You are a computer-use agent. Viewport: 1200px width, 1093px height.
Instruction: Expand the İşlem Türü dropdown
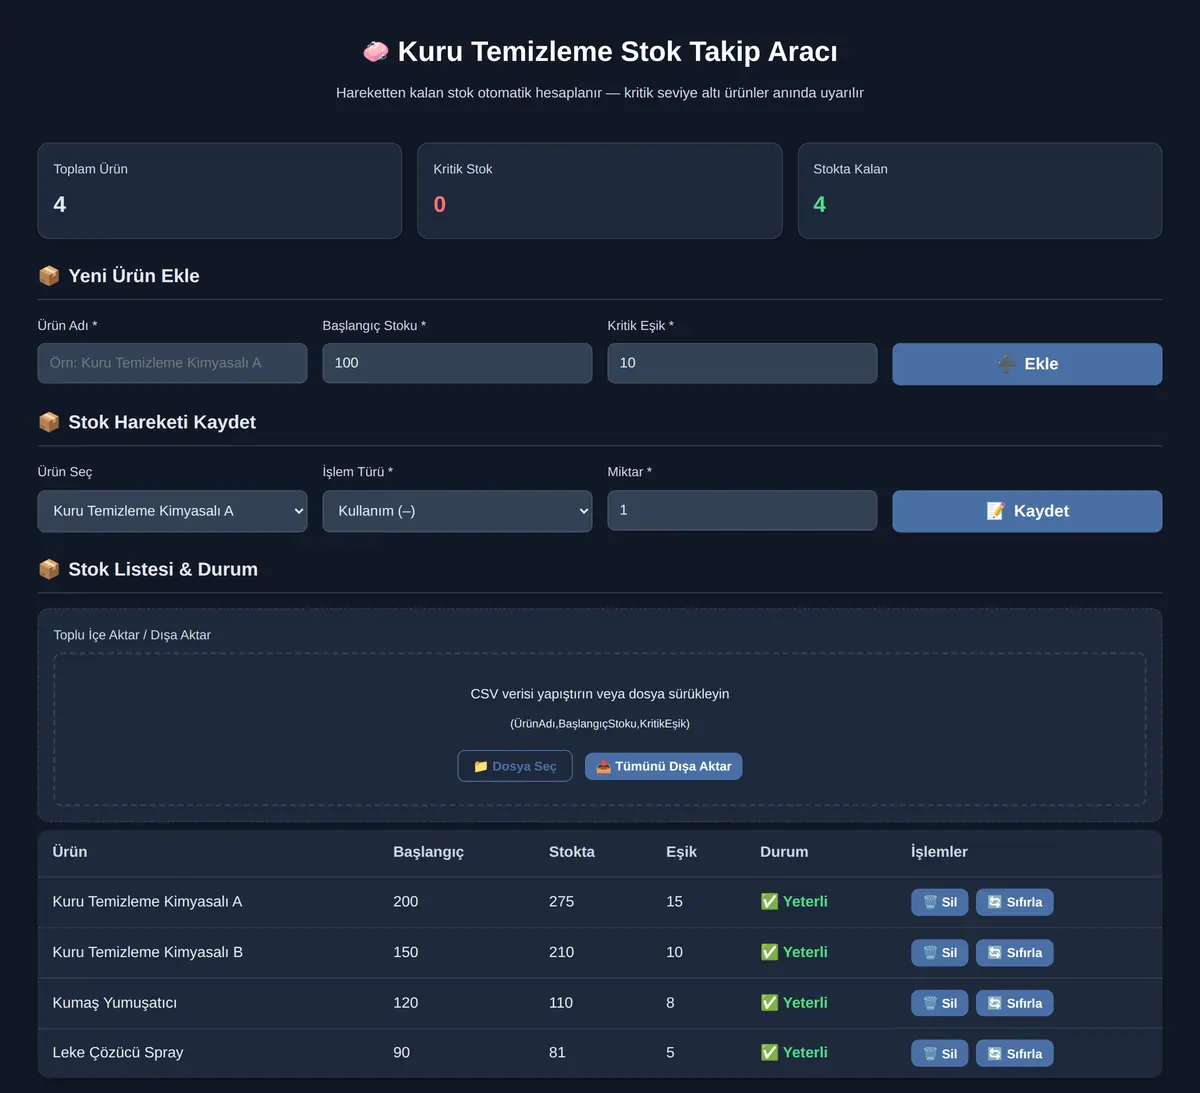[457, 511]
